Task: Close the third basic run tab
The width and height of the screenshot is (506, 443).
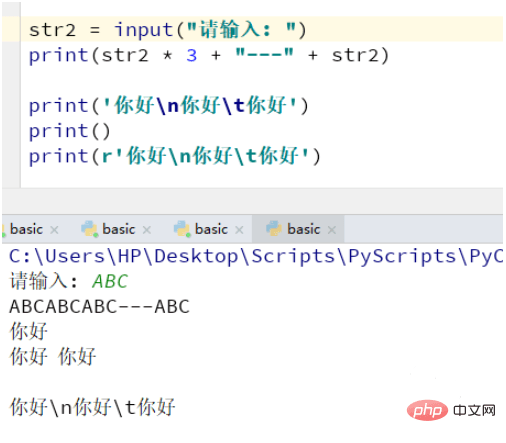Action: click(239, 230)
